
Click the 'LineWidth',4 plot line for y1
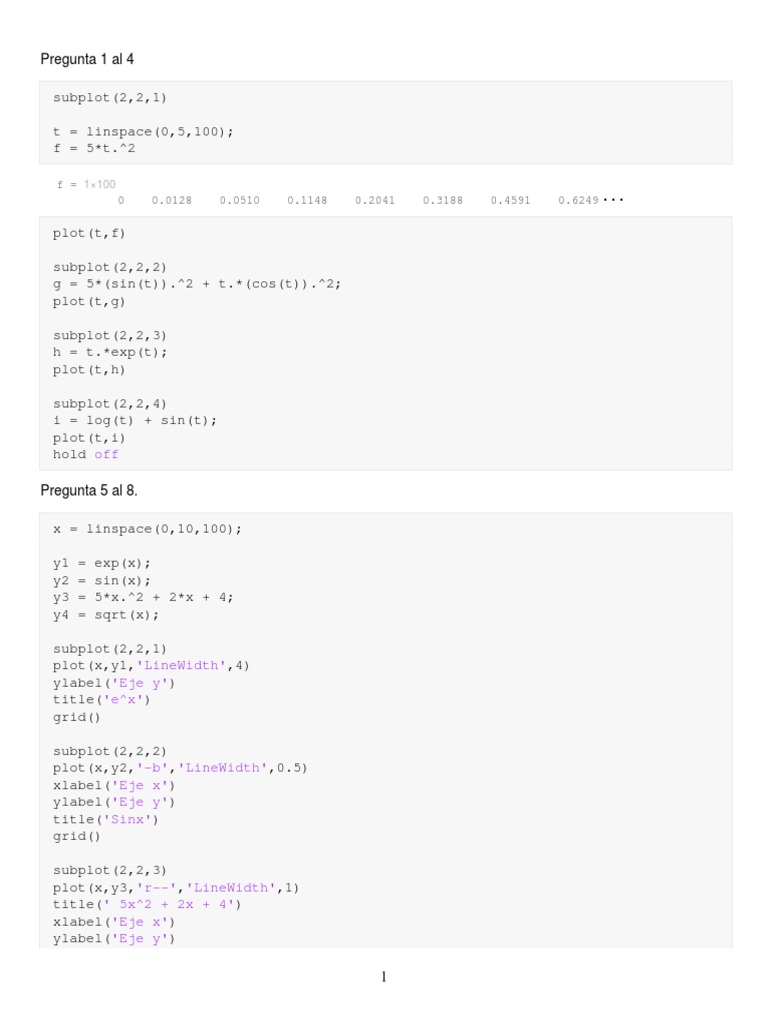point(151,665)
